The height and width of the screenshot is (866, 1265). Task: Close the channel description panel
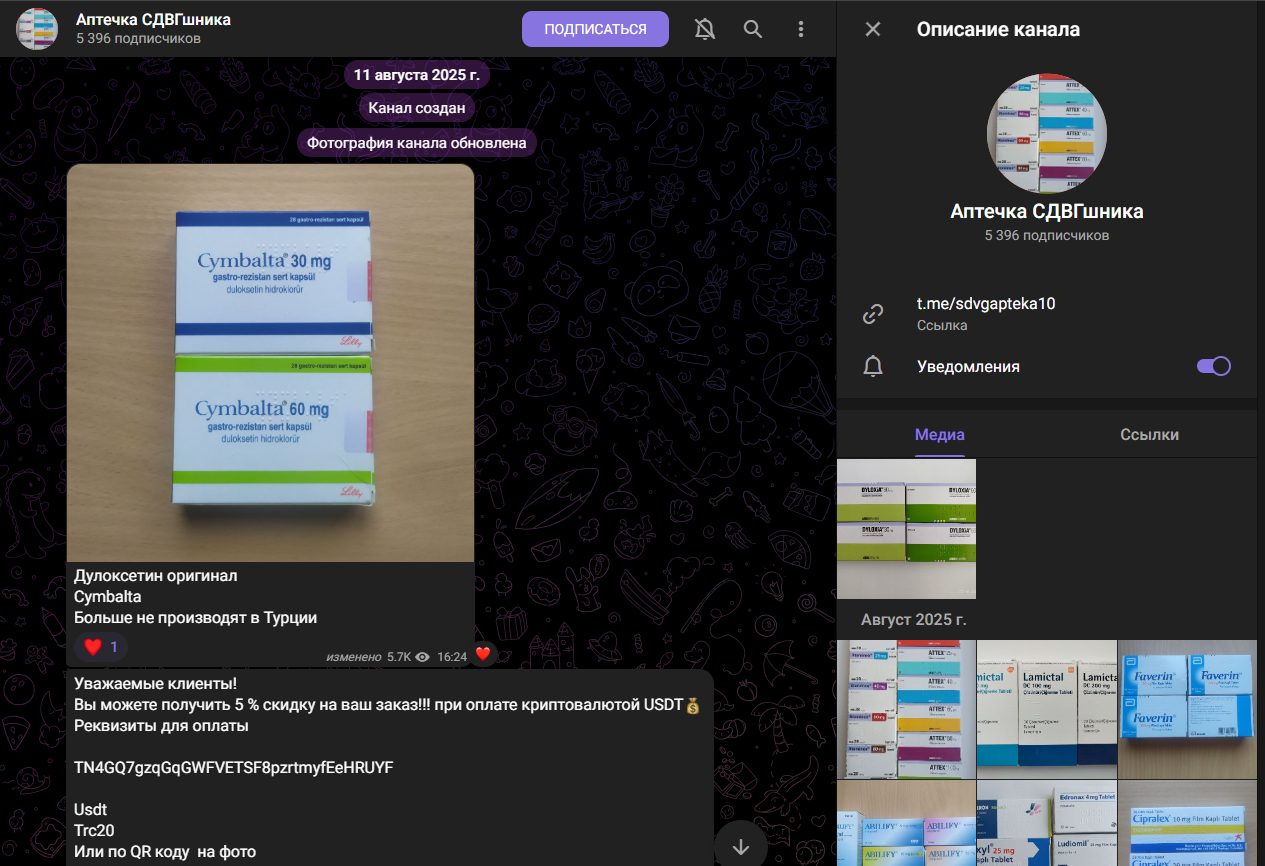click(873, 29)
